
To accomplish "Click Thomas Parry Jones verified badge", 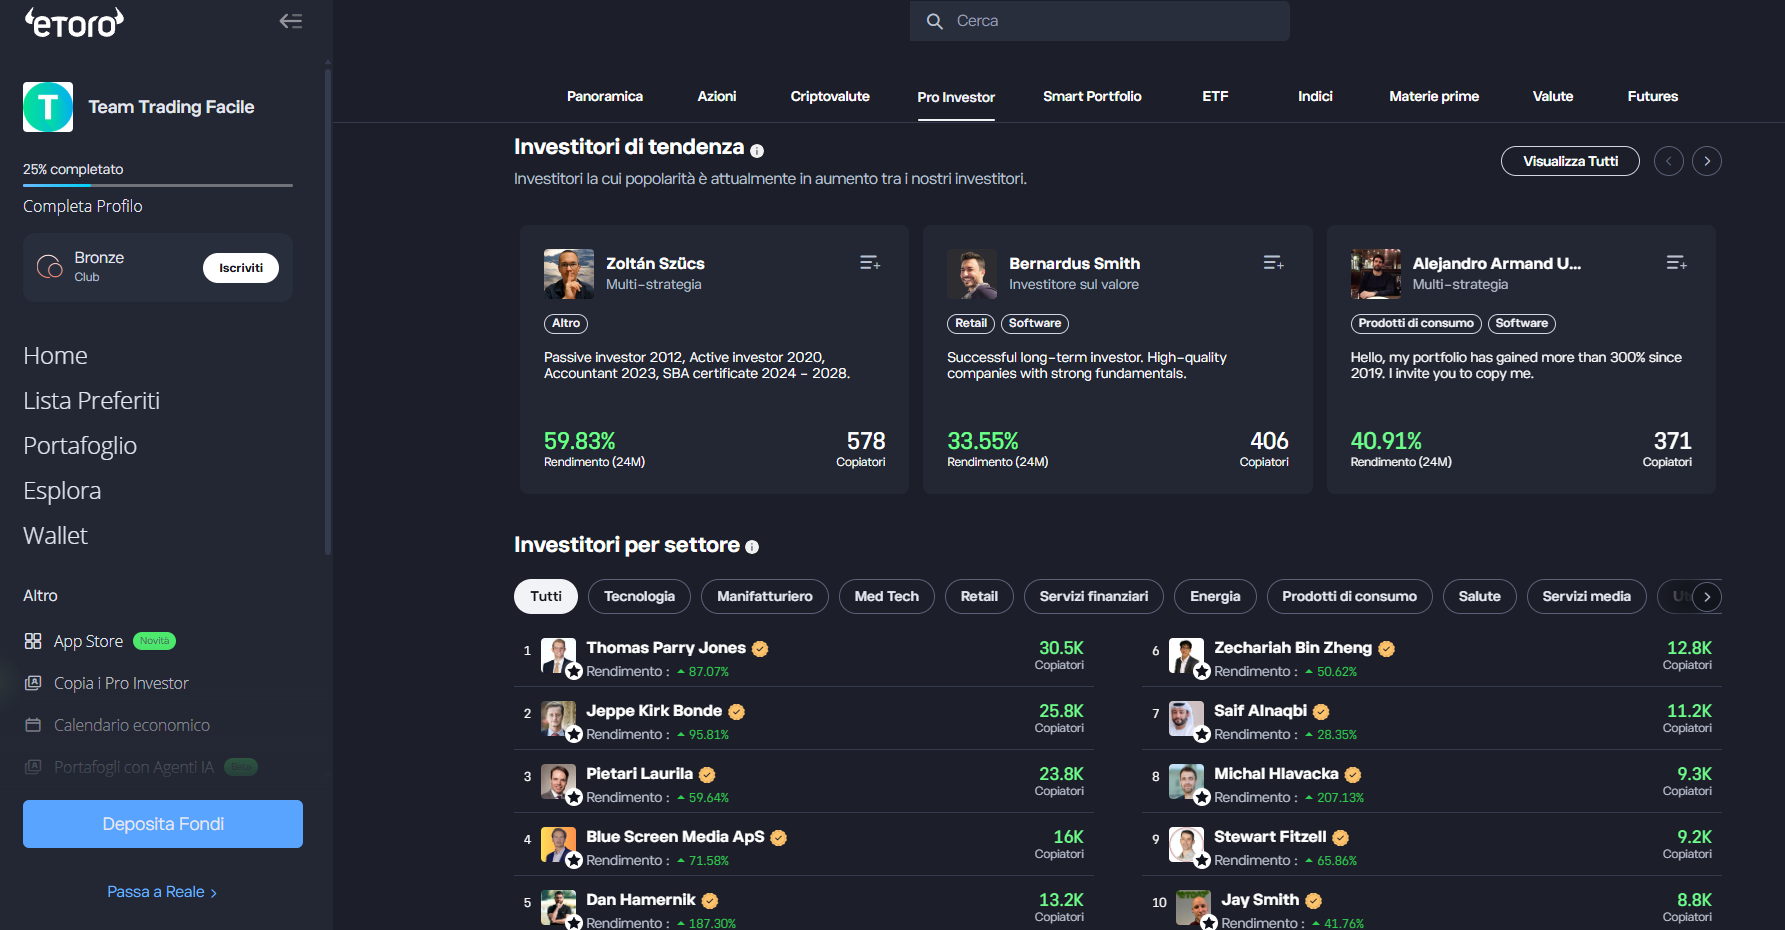I will tap(760, 649).
